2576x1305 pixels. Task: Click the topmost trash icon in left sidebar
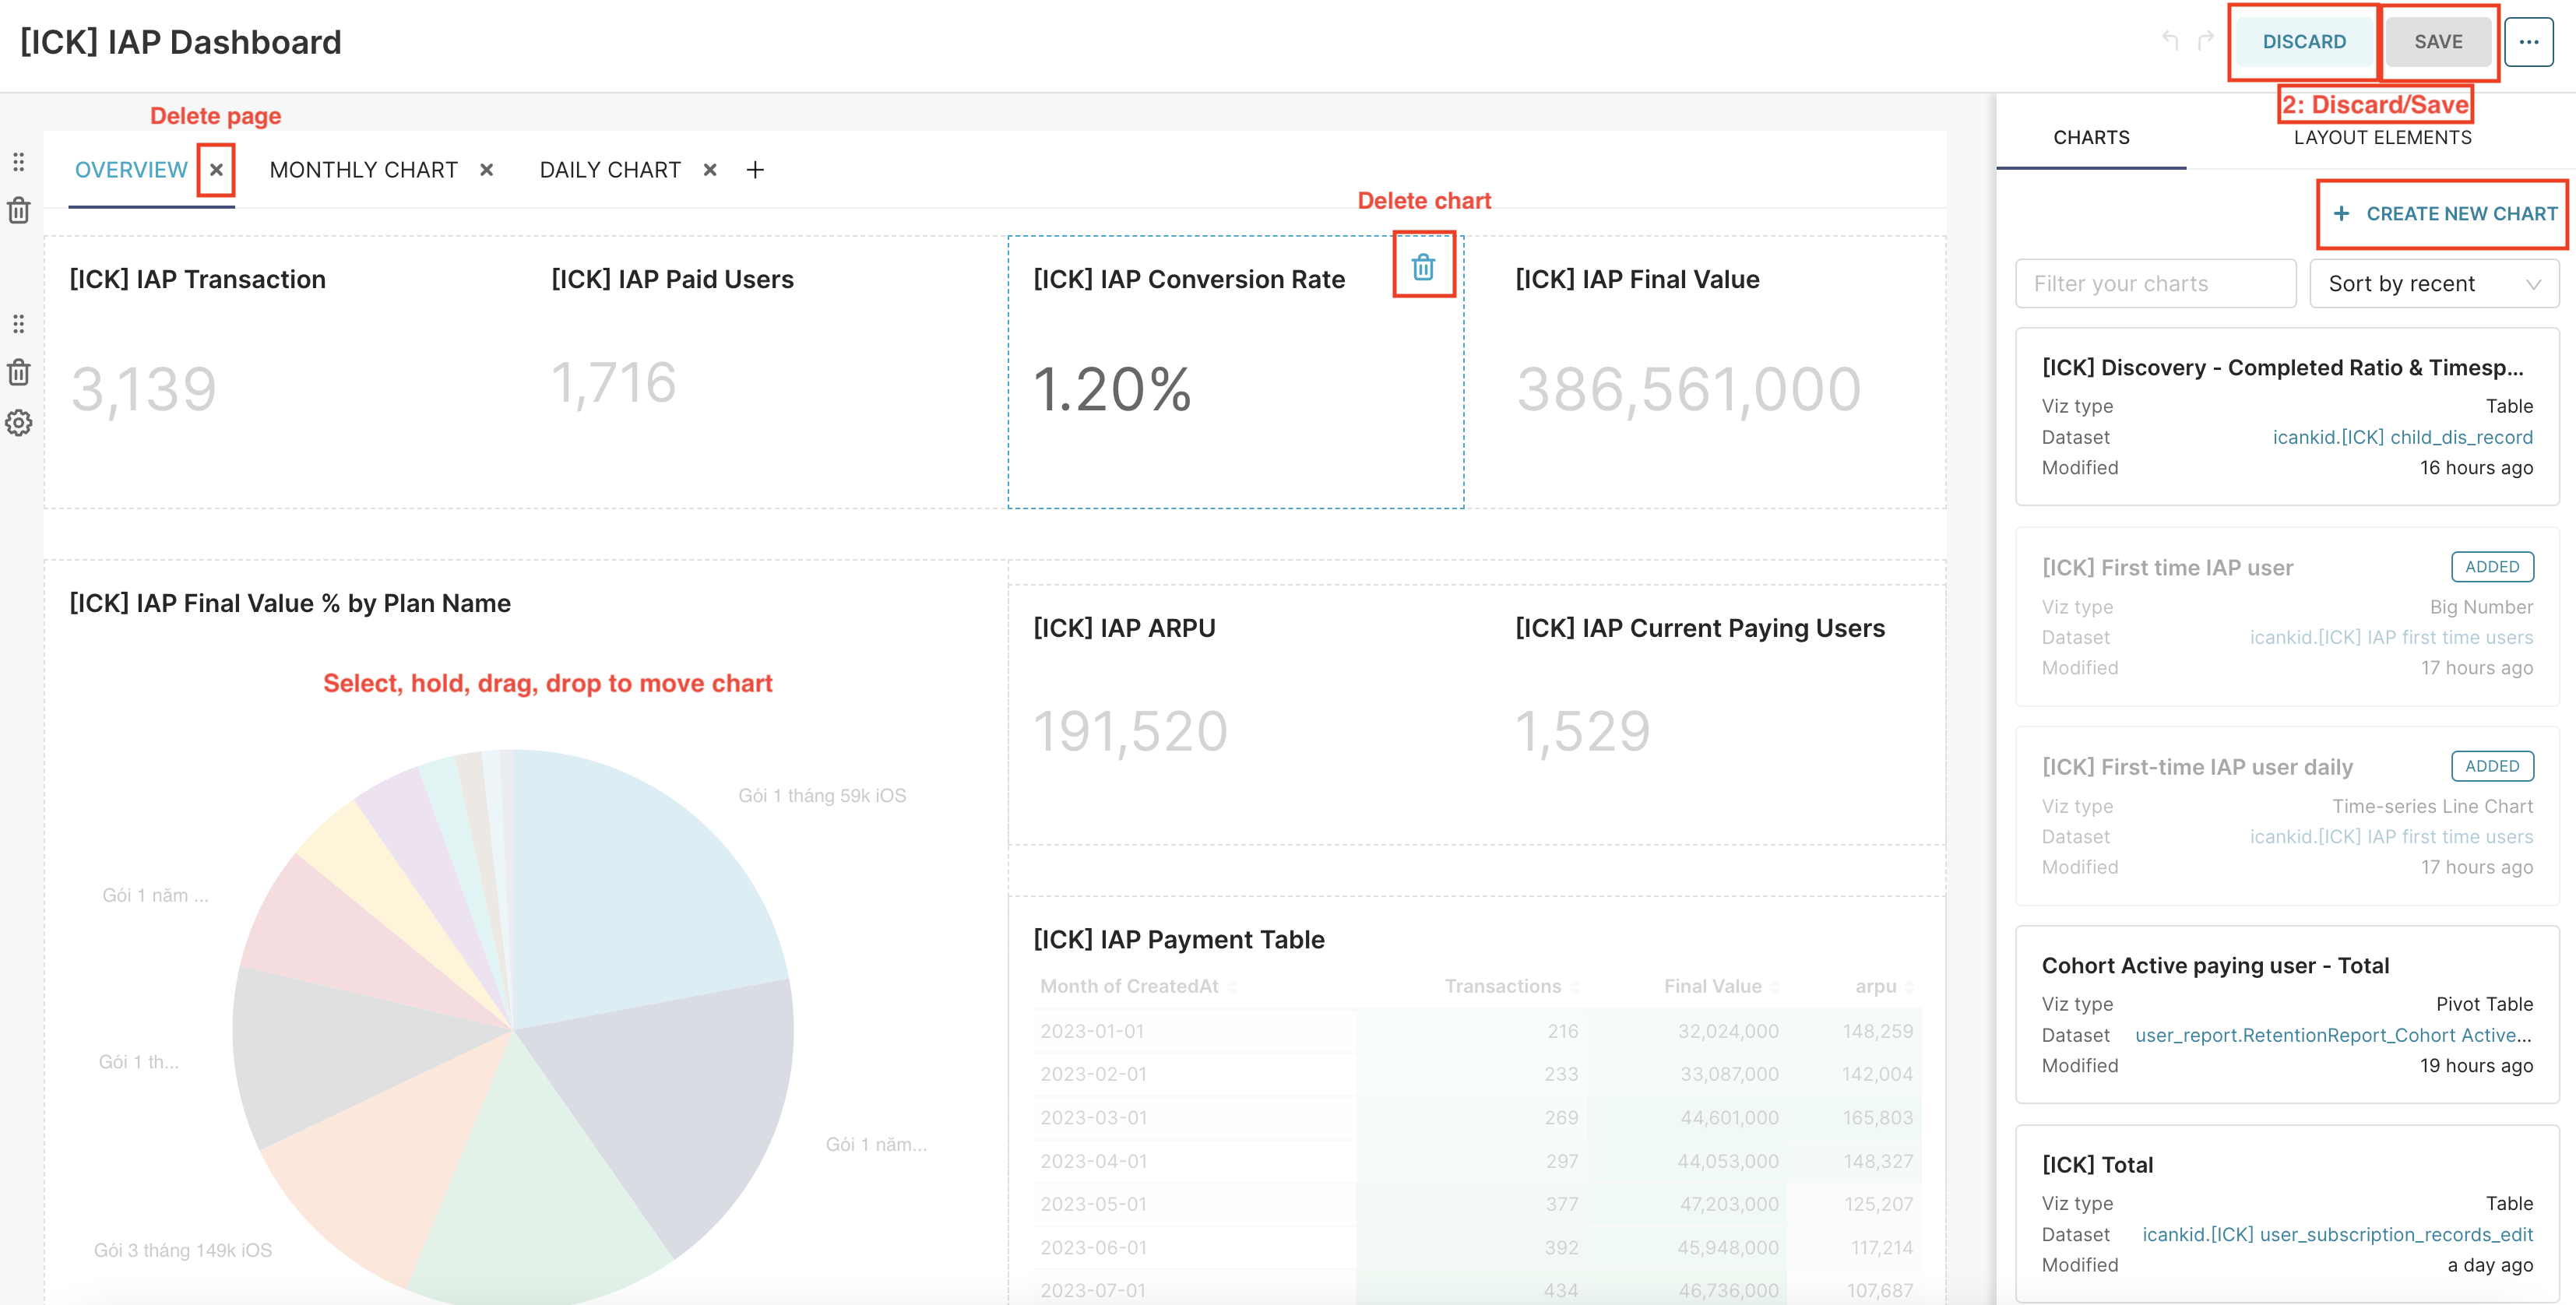(19, 211)
